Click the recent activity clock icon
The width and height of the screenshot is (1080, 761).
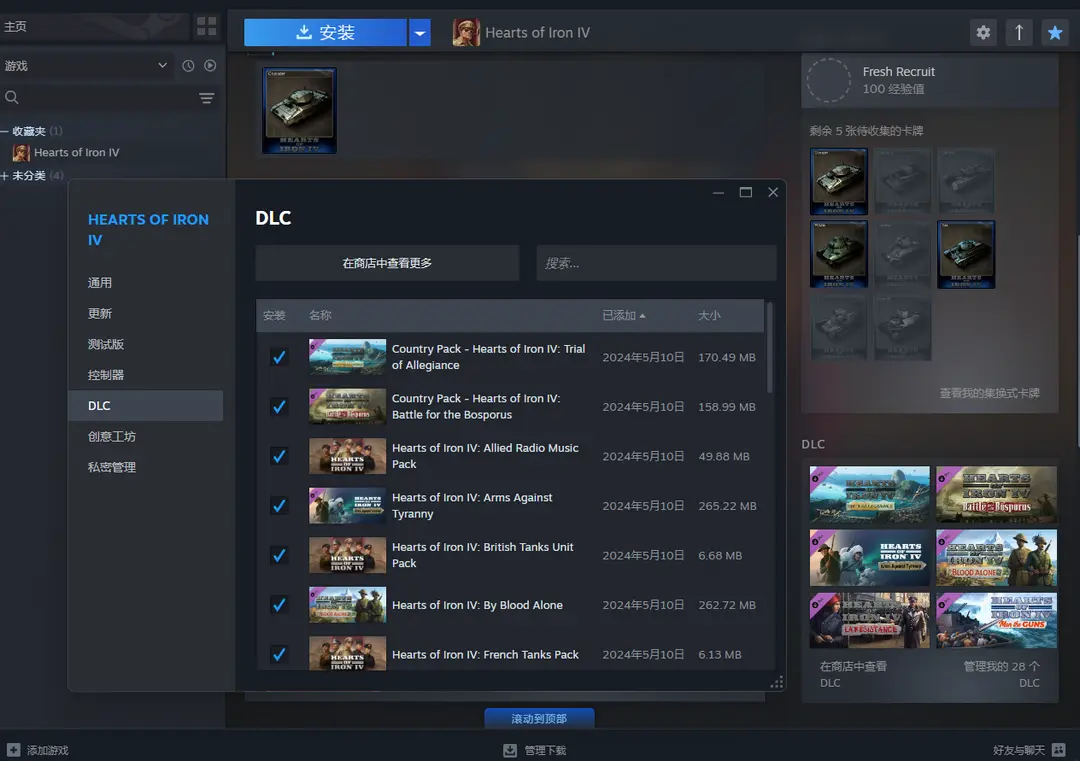coord(188,65)
